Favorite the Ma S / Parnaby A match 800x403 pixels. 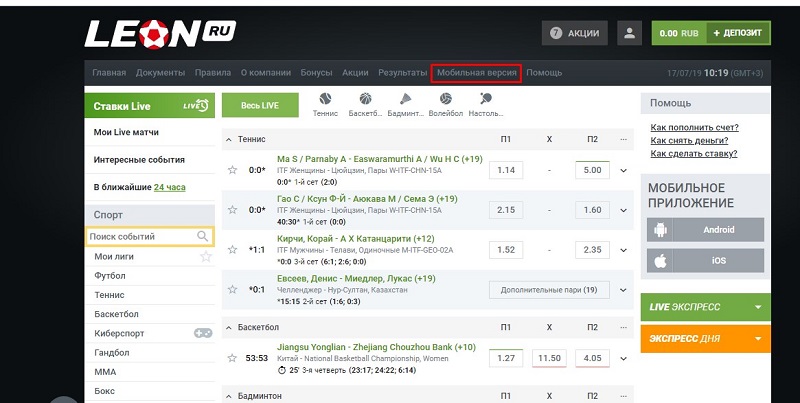pyautogui.click(x=232, y=170)
